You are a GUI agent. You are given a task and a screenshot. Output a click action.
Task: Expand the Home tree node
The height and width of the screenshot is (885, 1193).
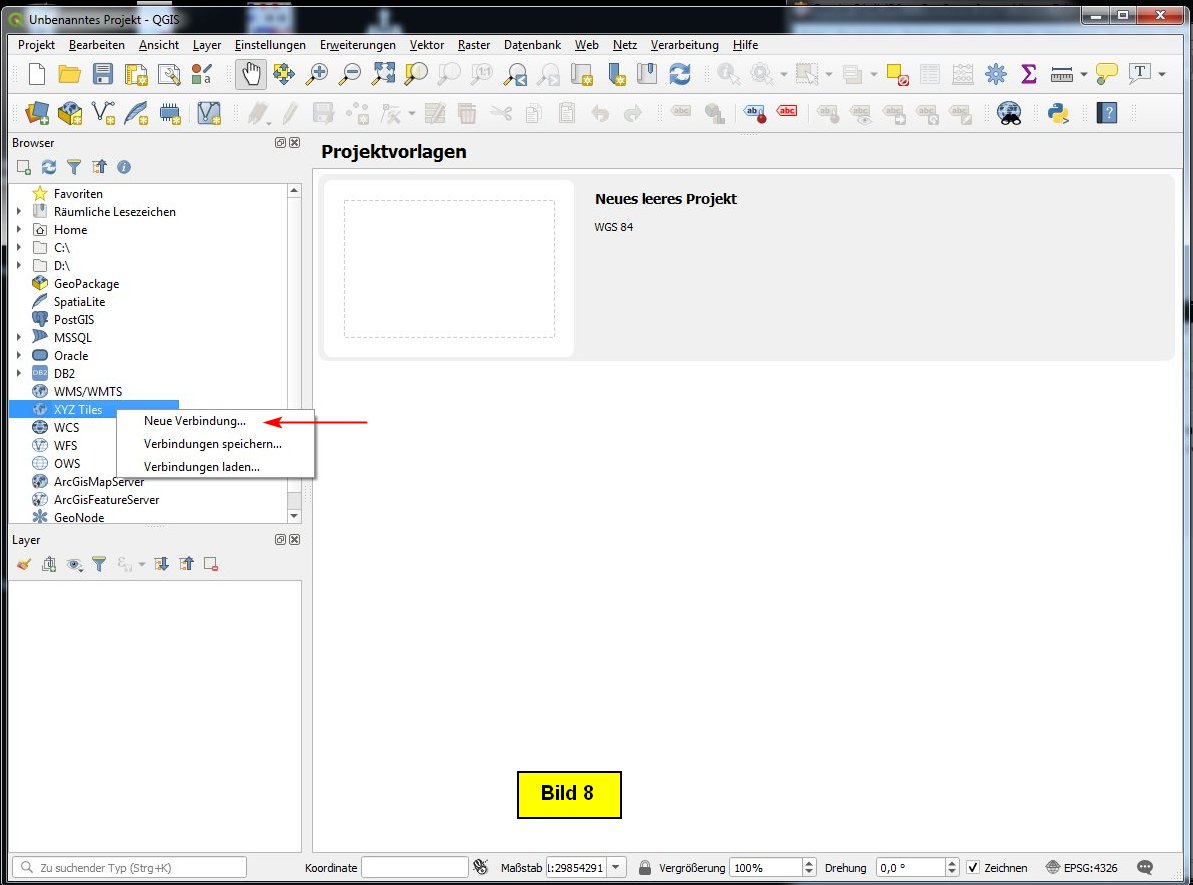[x=19, y=230]
